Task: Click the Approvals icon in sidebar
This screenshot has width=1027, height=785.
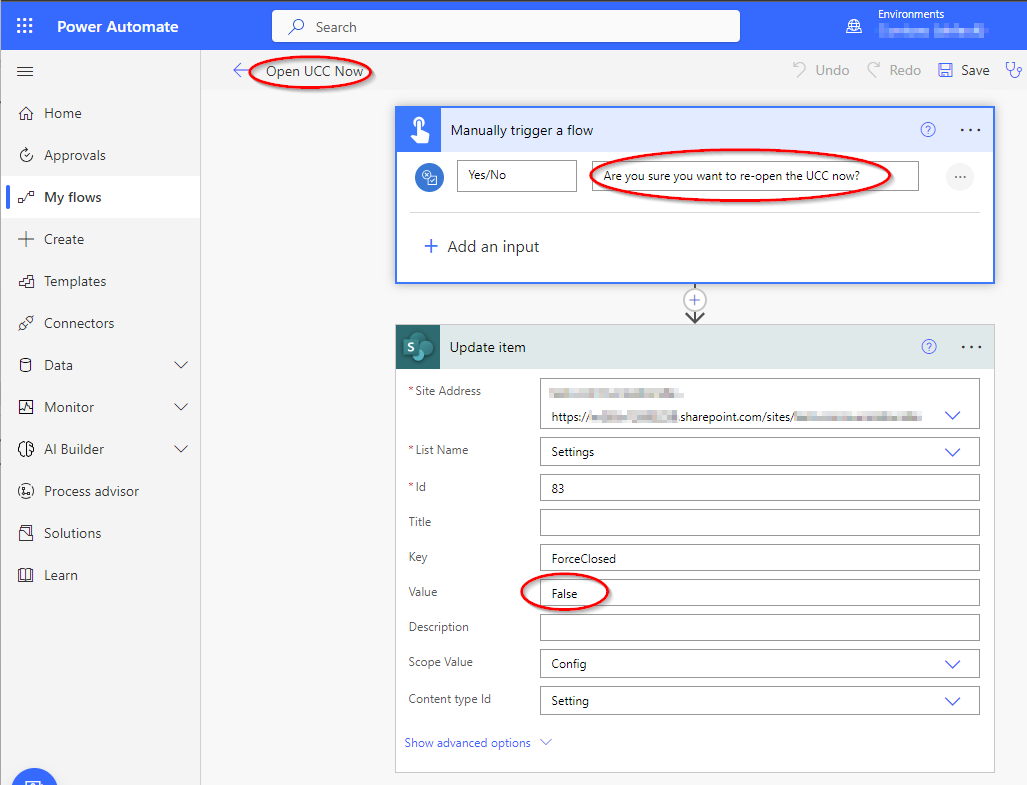Action: tap(26, 155)
